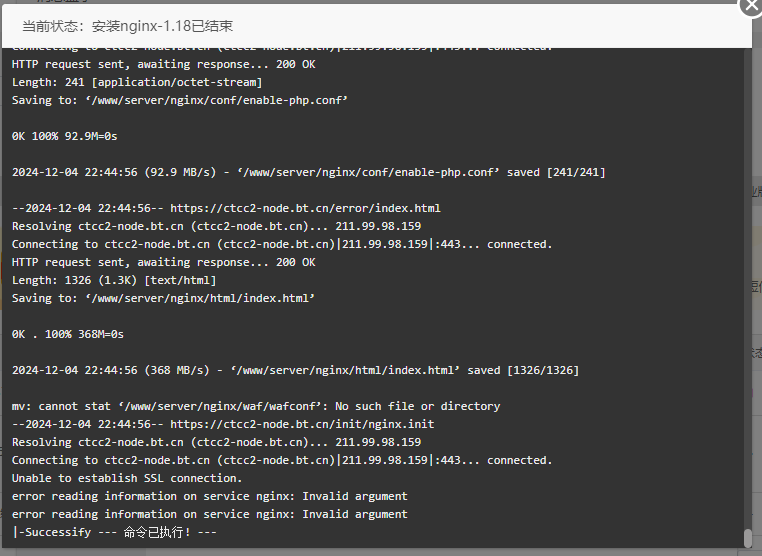Click the 'Successify 命令已执行' final line
The image size is (762, 556).
point(114,532)
